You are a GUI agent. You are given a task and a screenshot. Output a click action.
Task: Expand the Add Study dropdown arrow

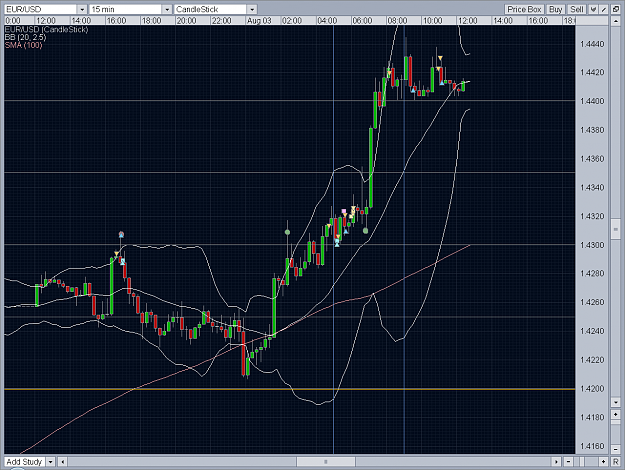click(51, 462)
